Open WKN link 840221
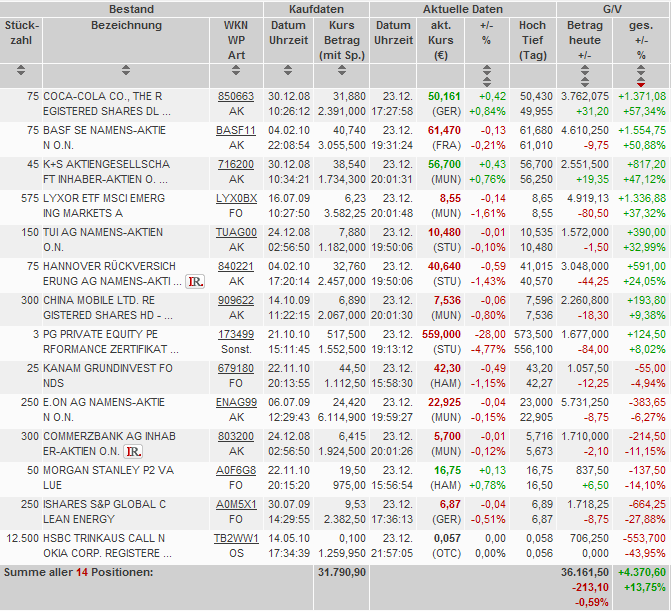Screen dimensions: 671x611 point(236,266)
